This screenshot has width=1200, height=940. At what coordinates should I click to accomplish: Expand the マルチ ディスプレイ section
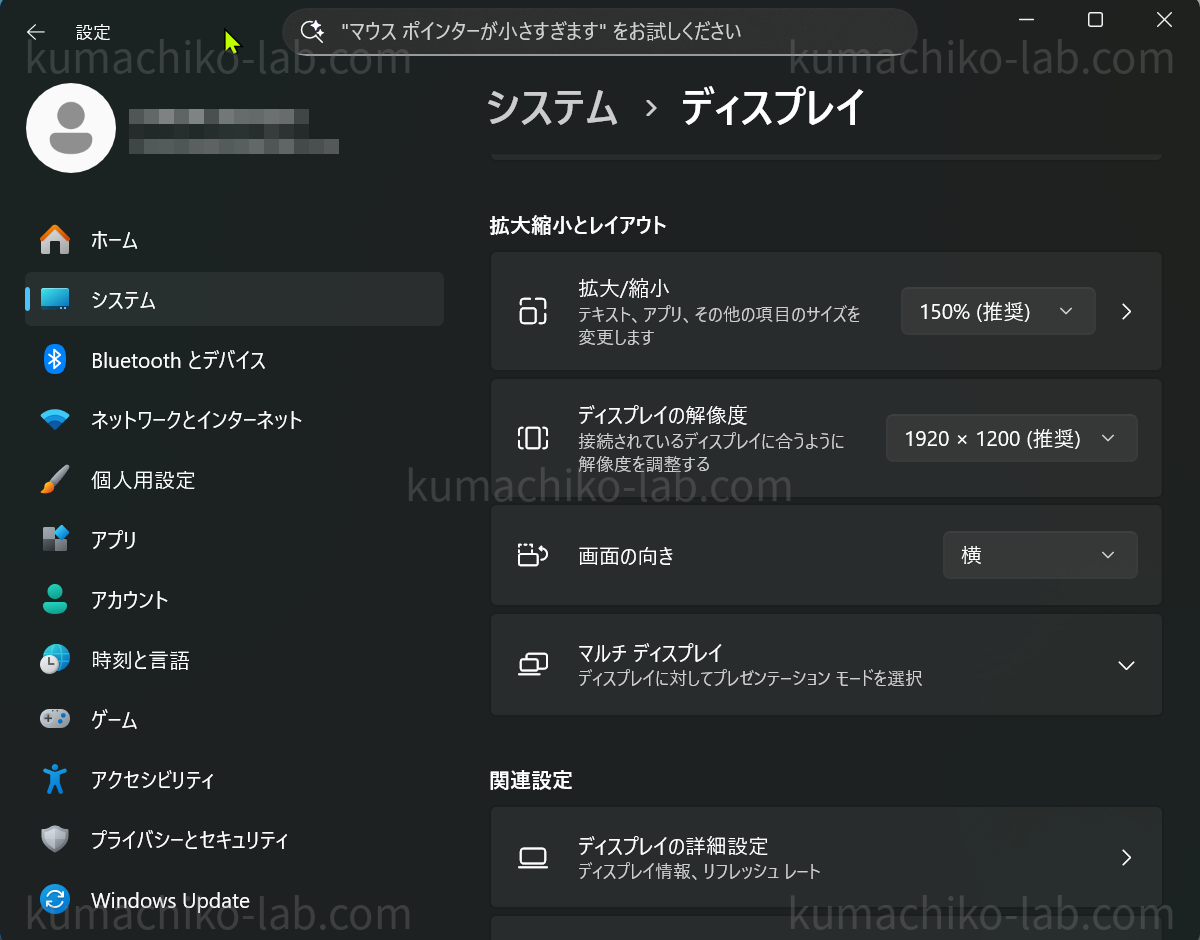tap(1126, 665)
